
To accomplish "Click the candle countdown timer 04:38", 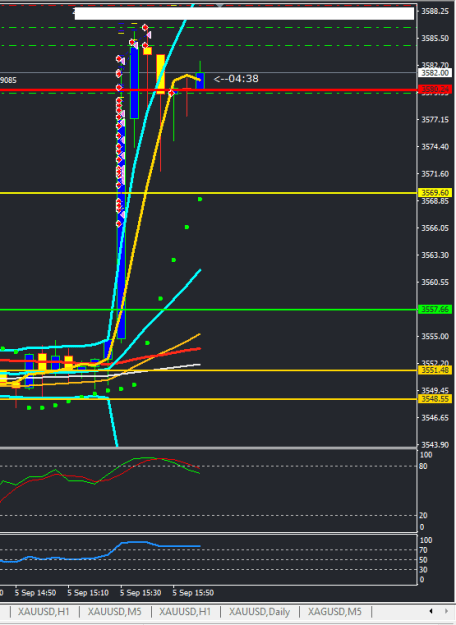I will click(236, 79).
